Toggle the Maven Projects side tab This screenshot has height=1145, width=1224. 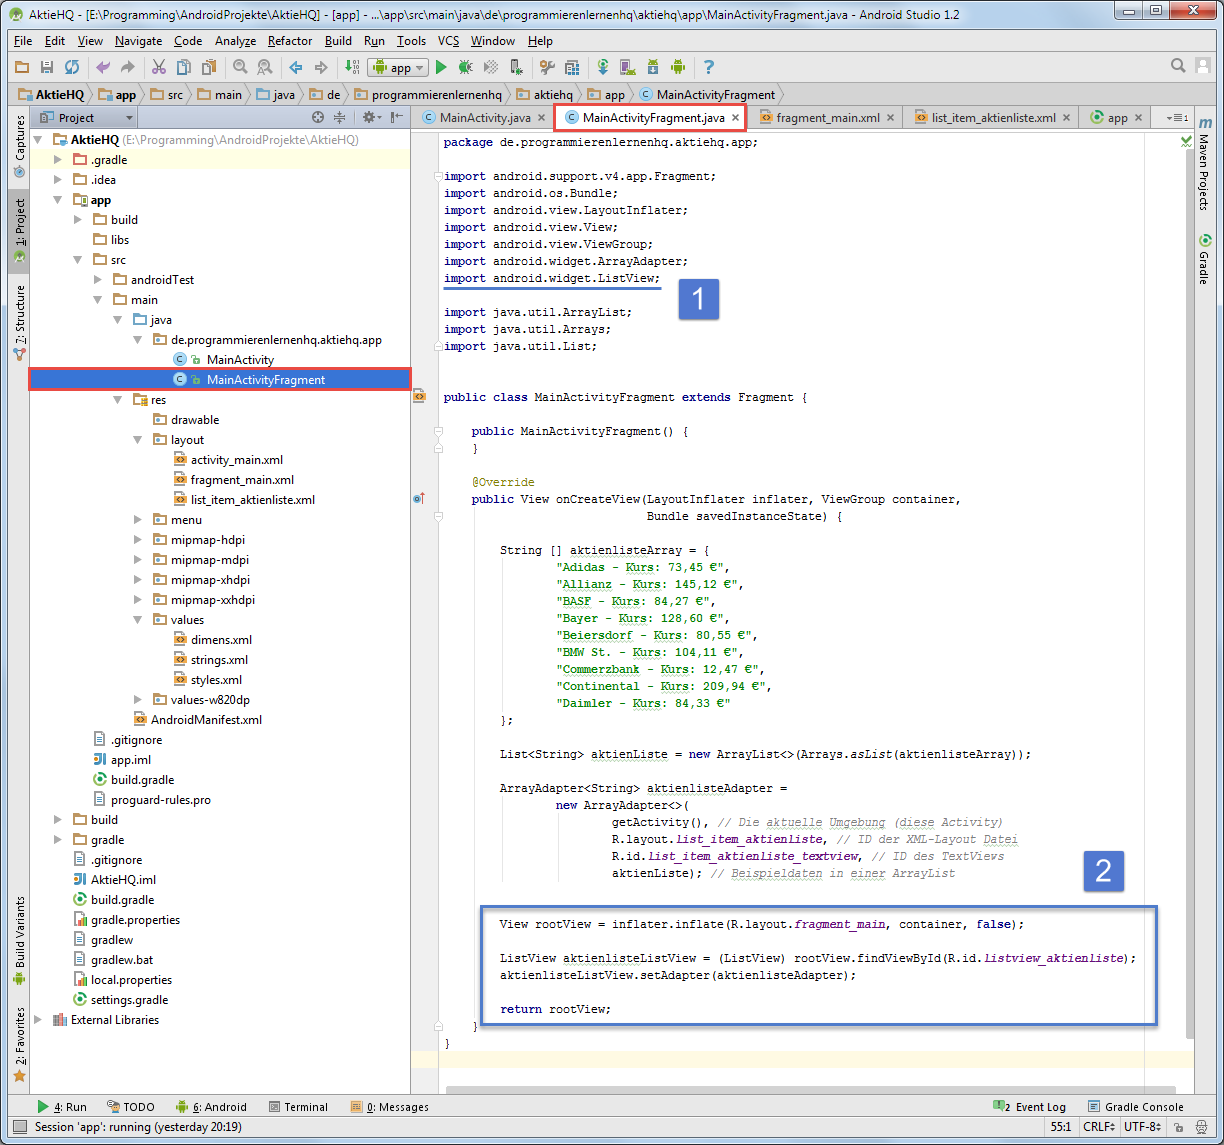1204,162
